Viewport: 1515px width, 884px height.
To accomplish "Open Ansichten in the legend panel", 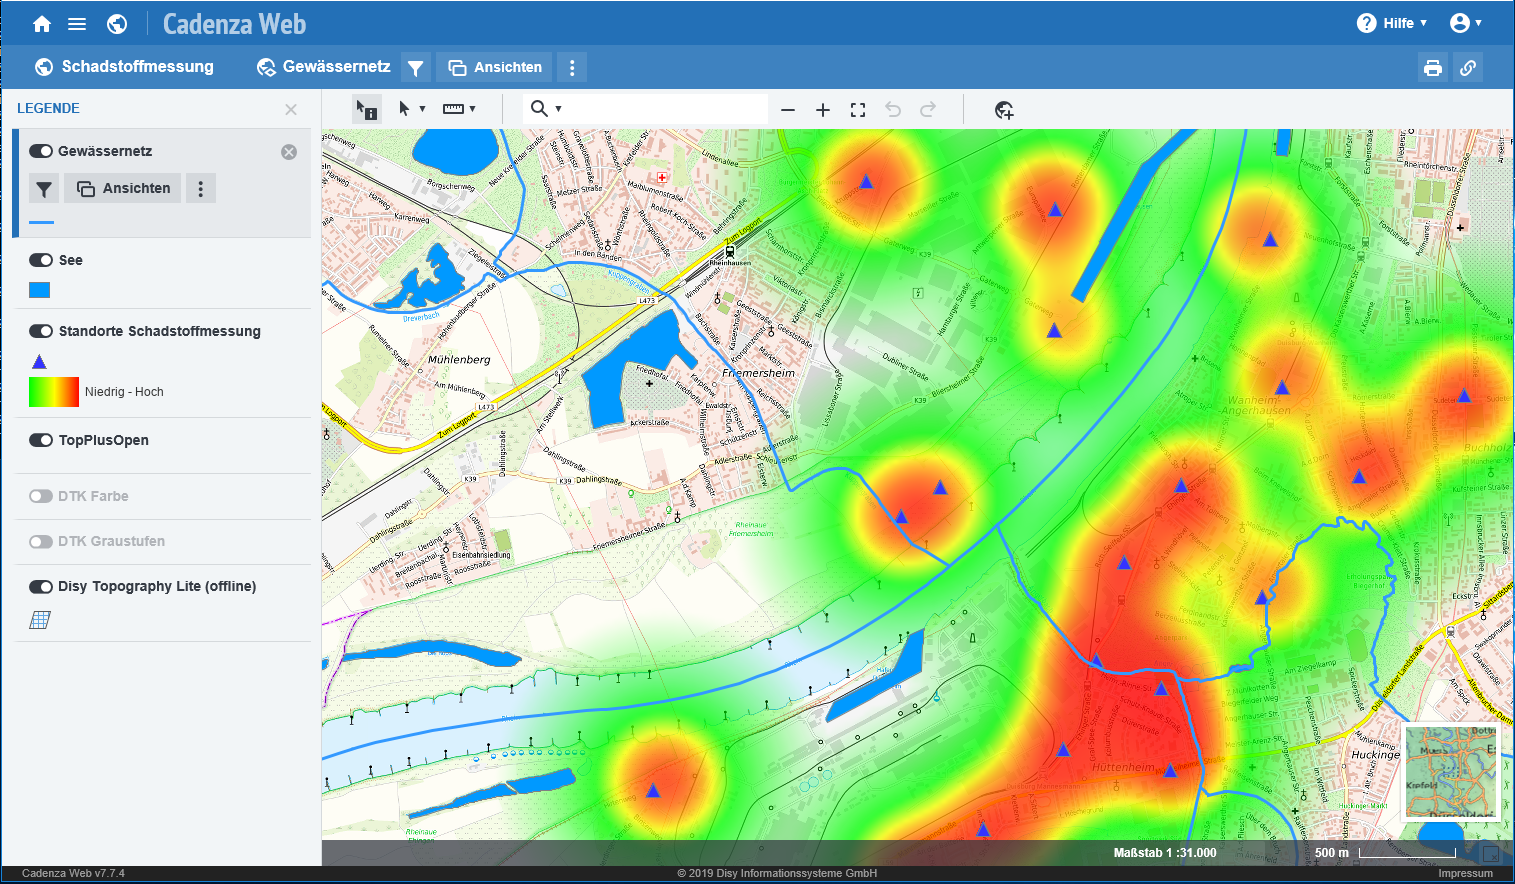I will 123,188.
